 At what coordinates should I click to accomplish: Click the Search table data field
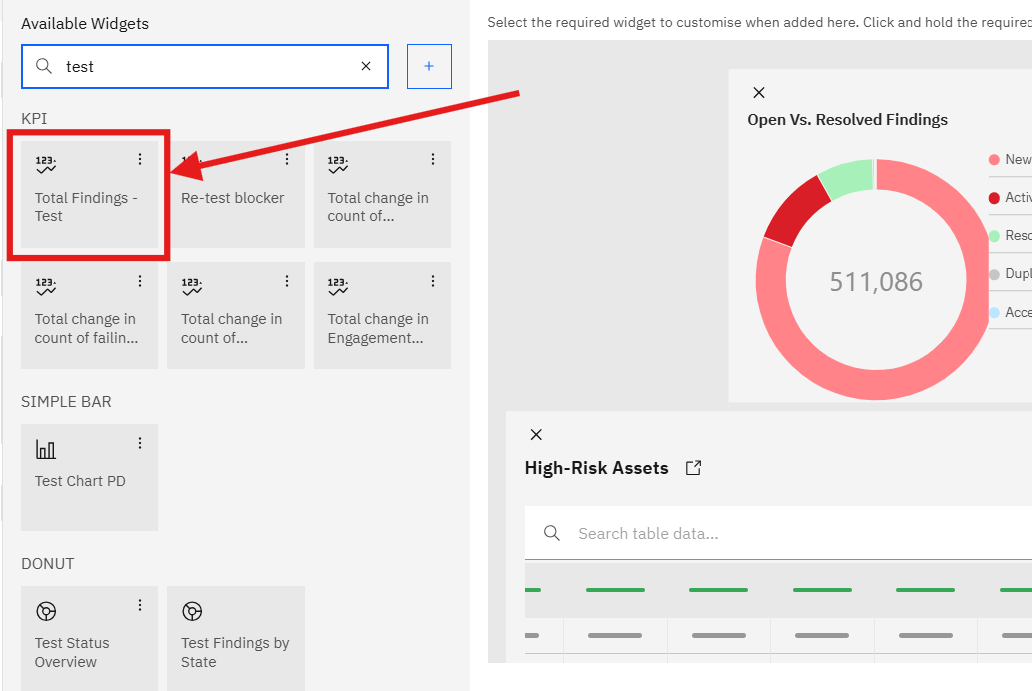[x=779, y=533]
